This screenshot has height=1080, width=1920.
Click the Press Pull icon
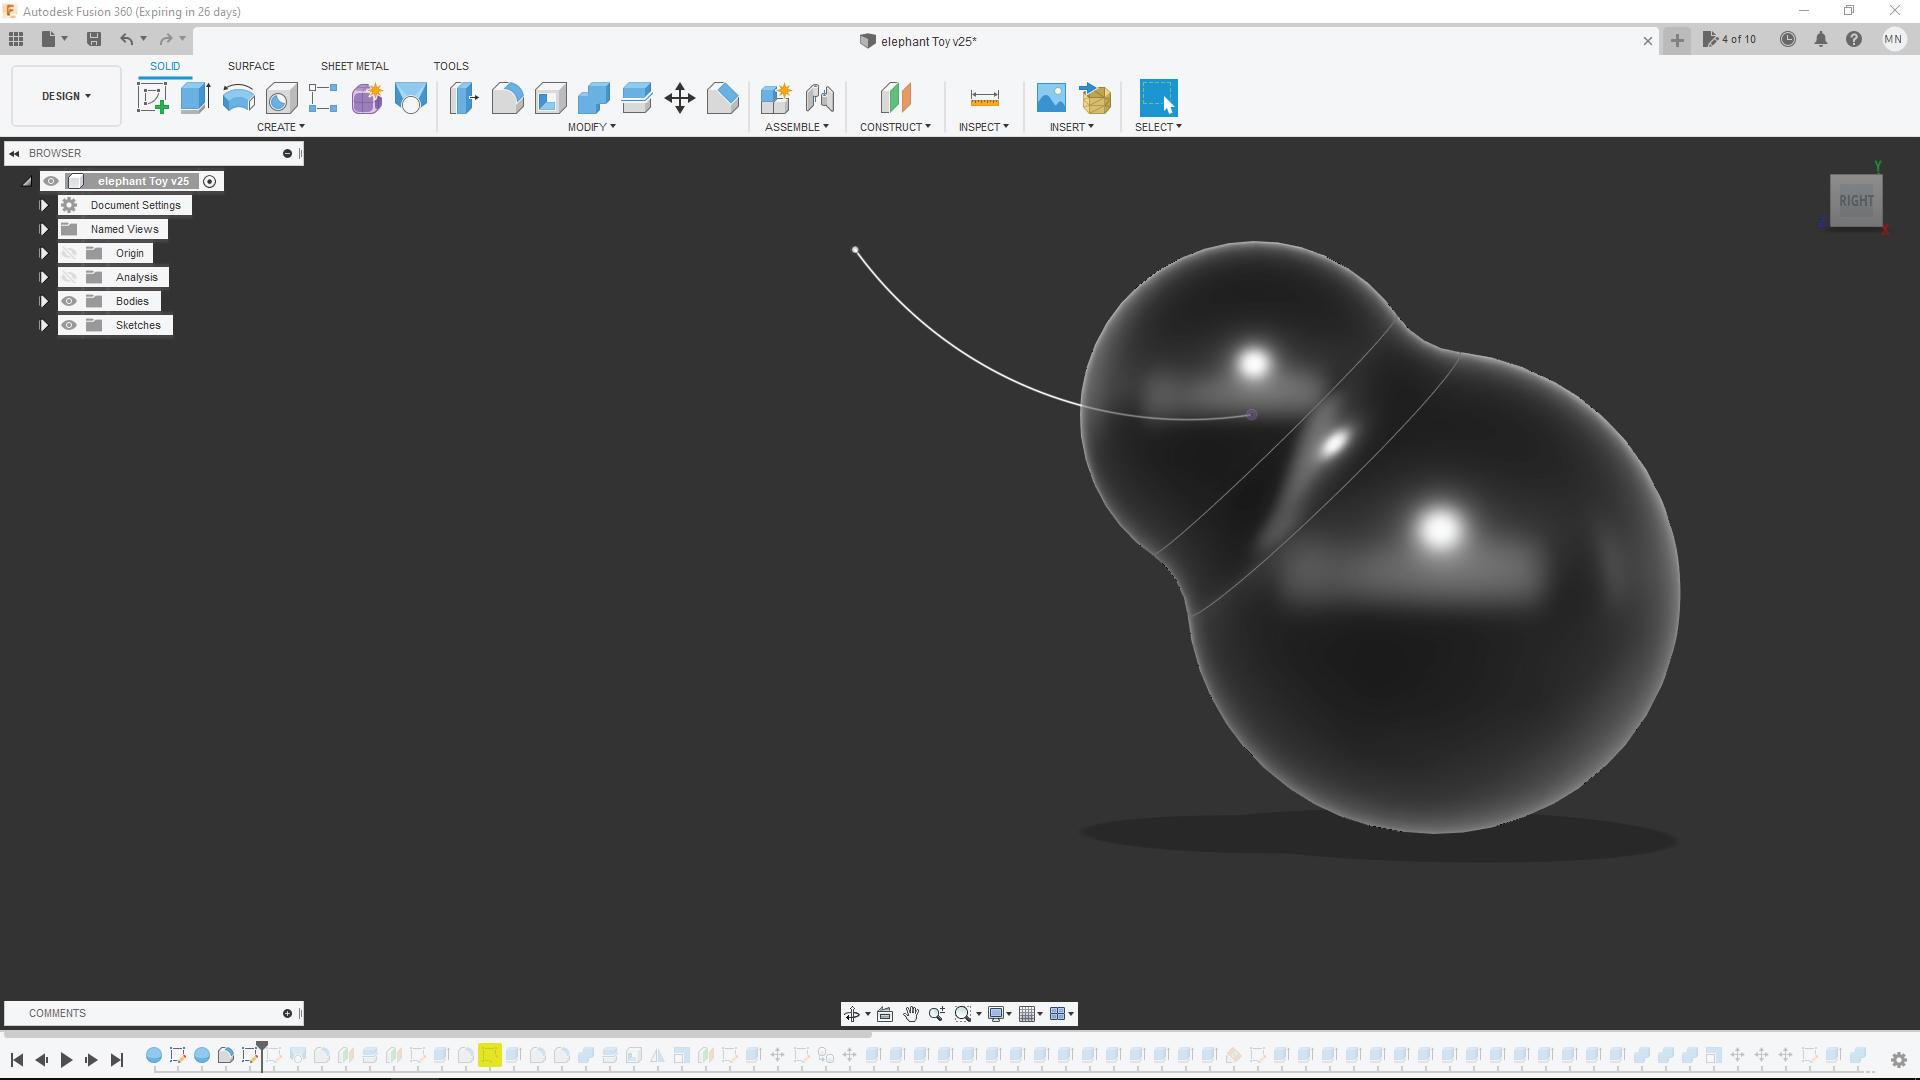click(x=463, y=98)
